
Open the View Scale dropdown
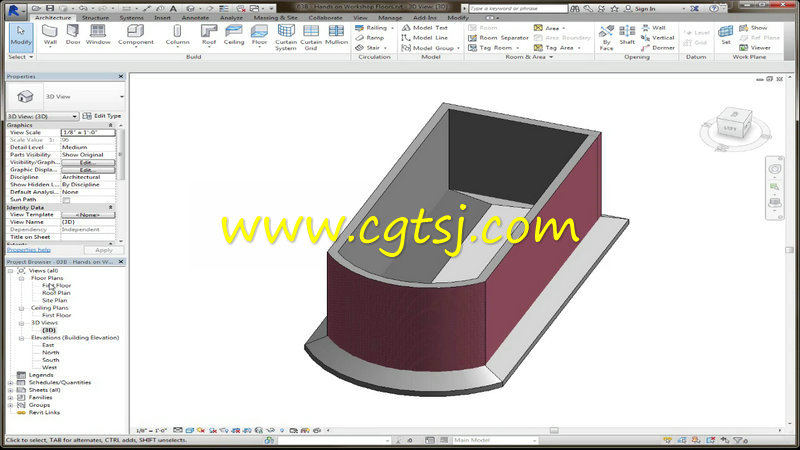[x=88, y=132]
